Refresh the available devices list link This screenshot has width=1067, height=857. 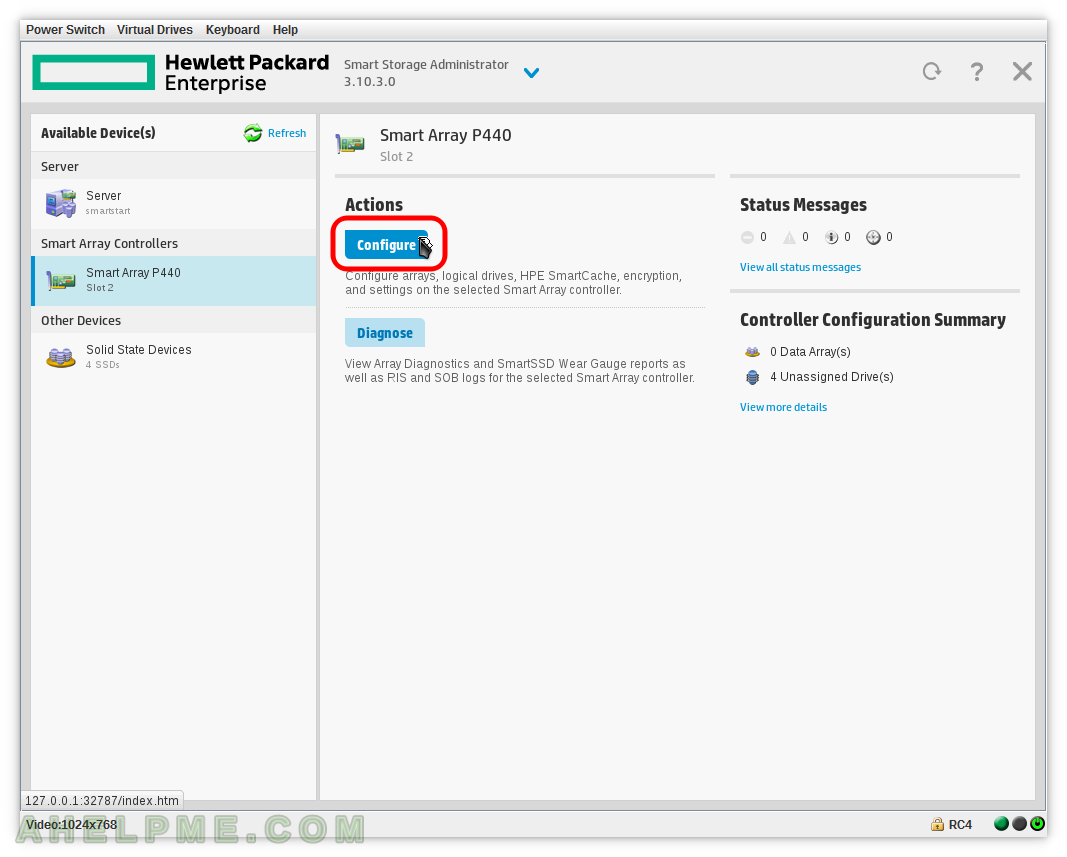pos(286,133)
